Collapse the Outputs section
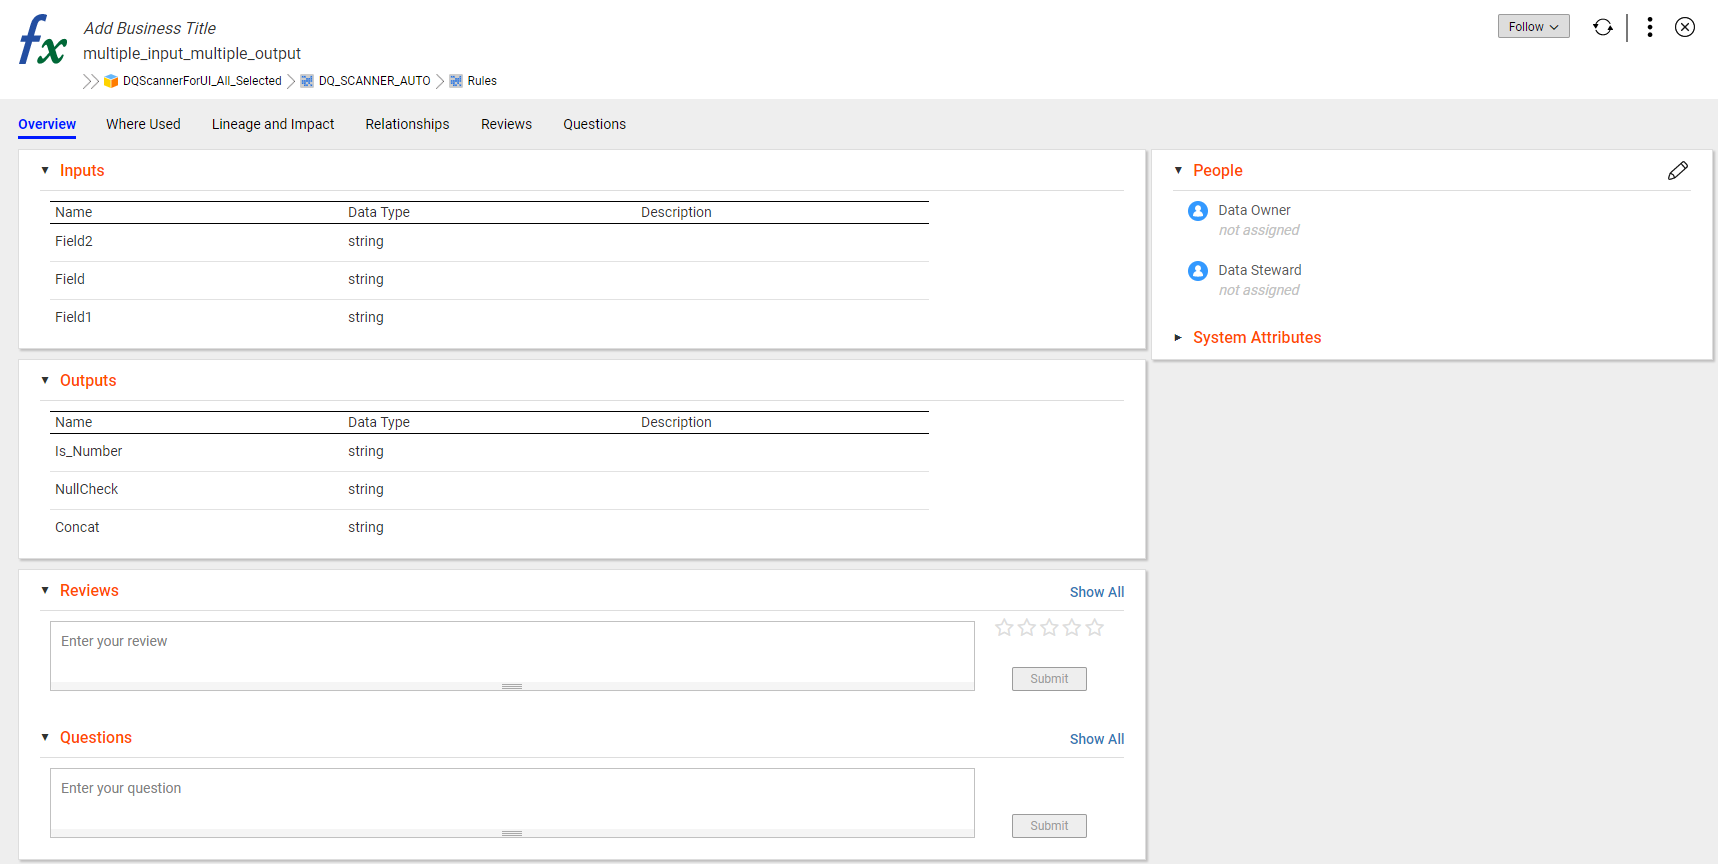Image resolution: width=1718 pixels, height=864 pixels. 45,381
